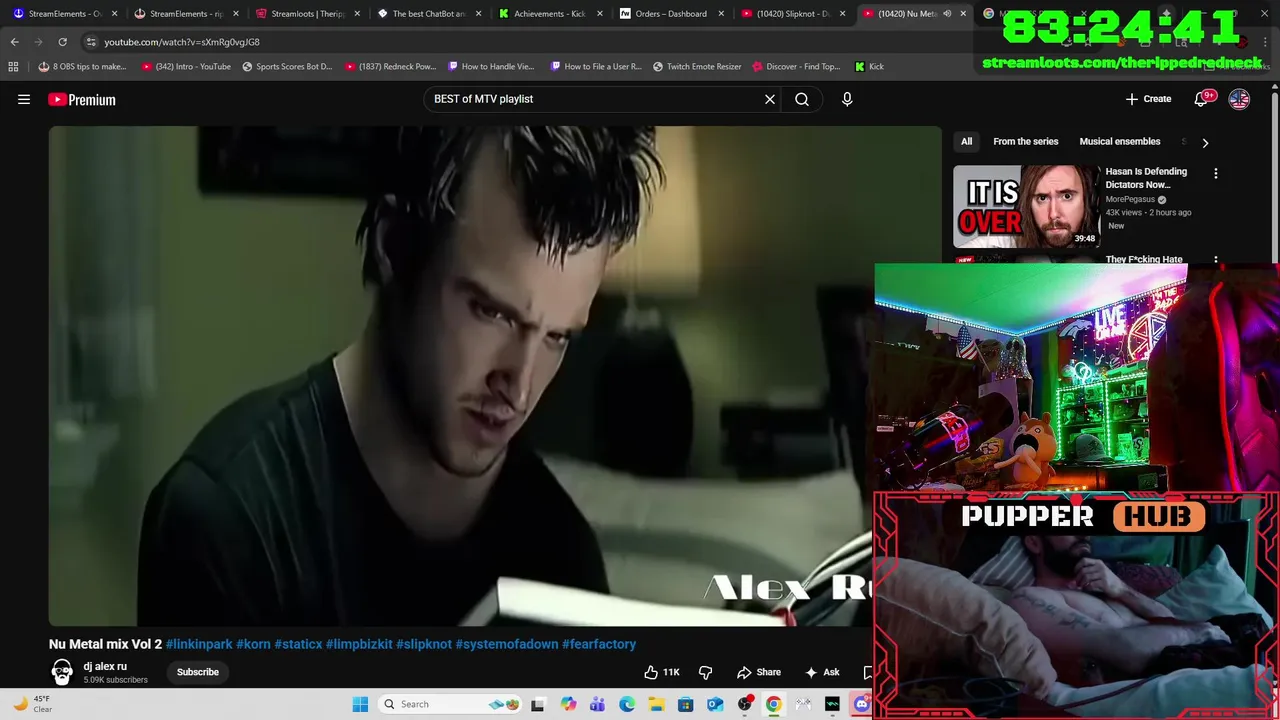Viewport: 1280px width, 720px height.
Task: Expand more filter chips with arrow
Action: point(1205,142)
